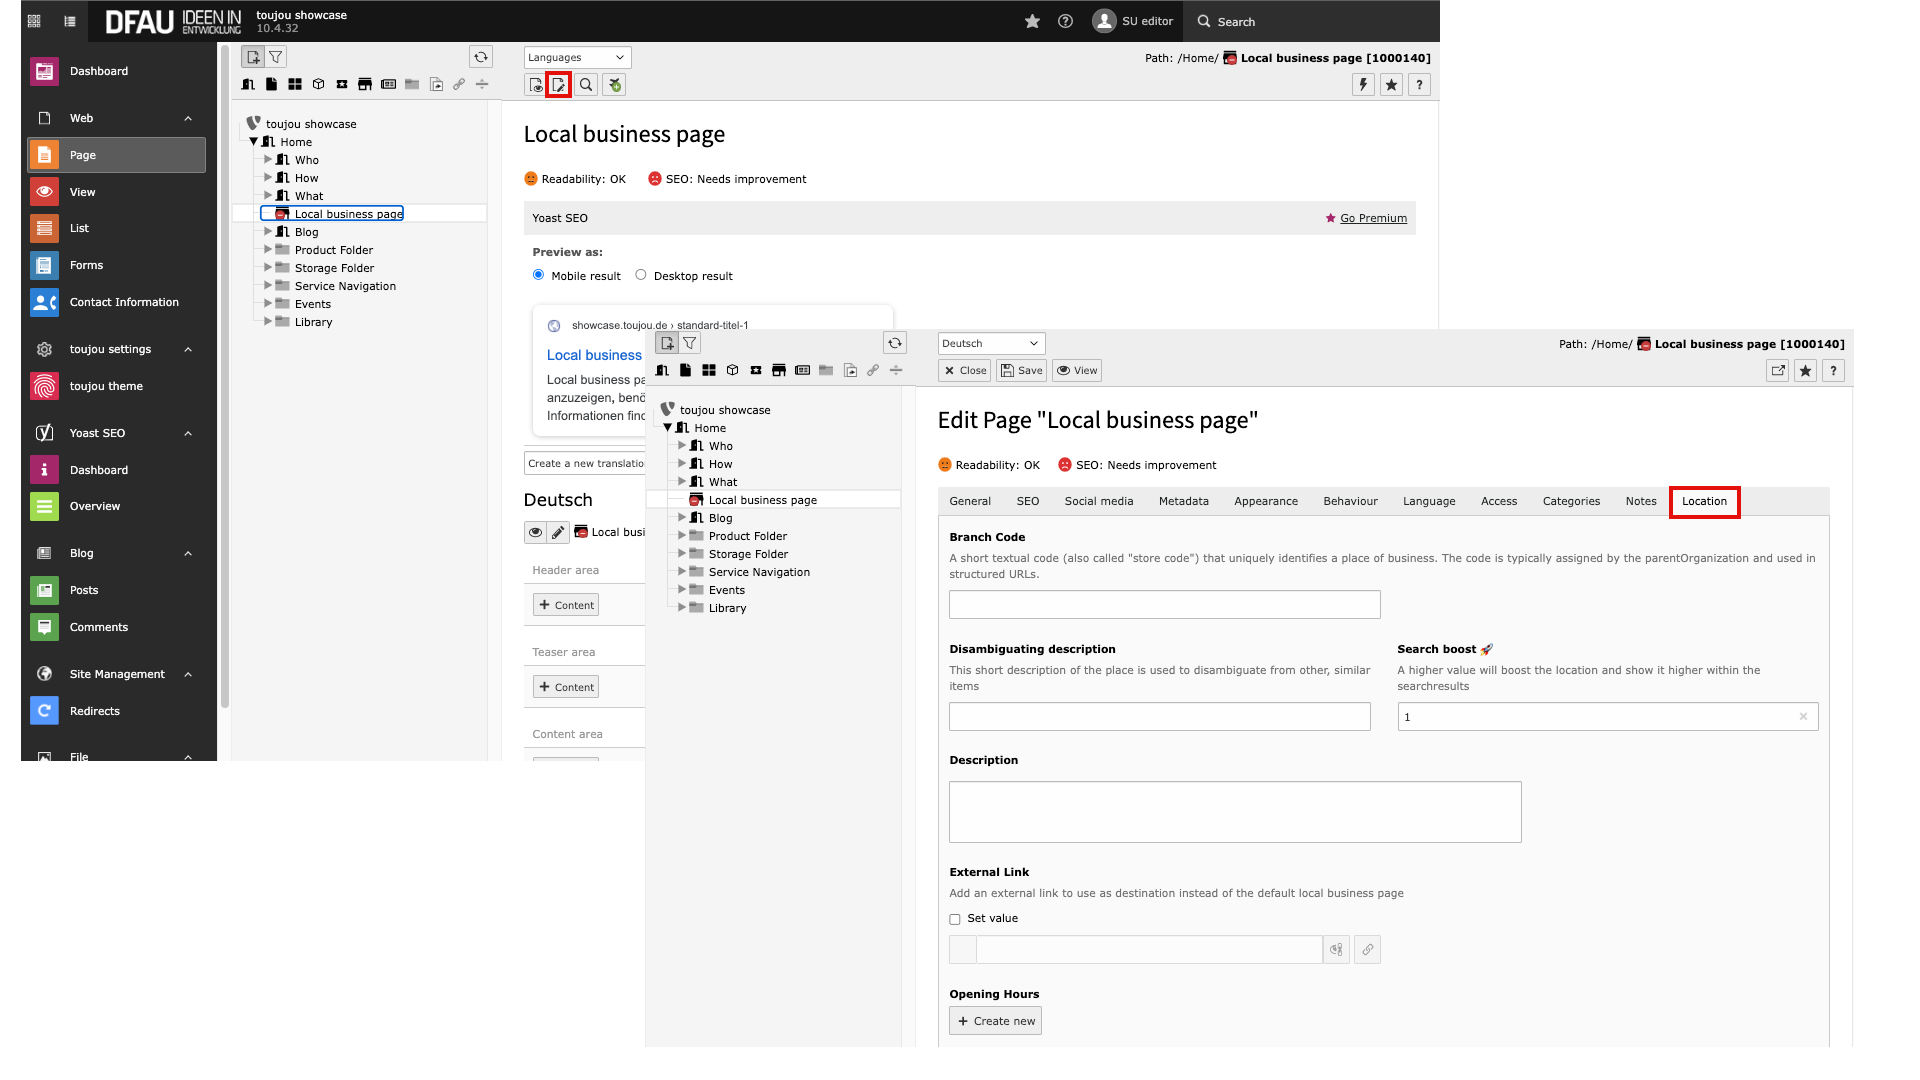The height and width of the screenshot is (1080, 1920).
Task: Click the search magnifier icon in docheader
Action: click(587, 85)
